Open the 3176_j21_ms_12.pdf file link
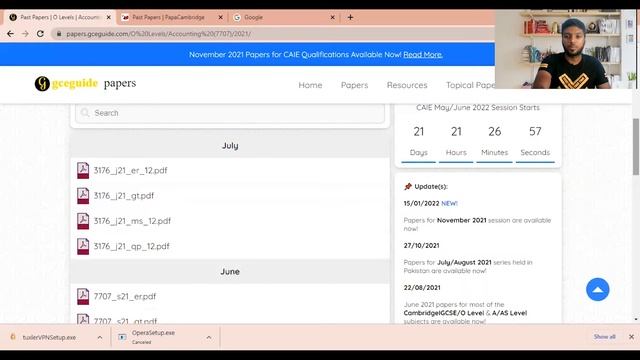 tap(132, 221)
